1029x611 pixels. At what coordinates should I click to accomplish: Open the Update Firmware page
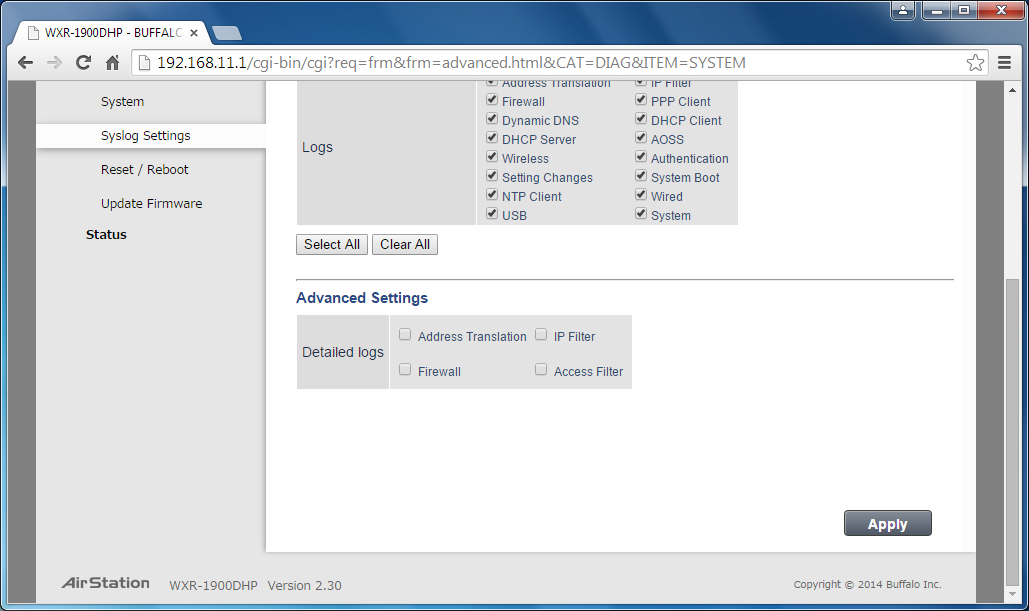click(152, 203)
